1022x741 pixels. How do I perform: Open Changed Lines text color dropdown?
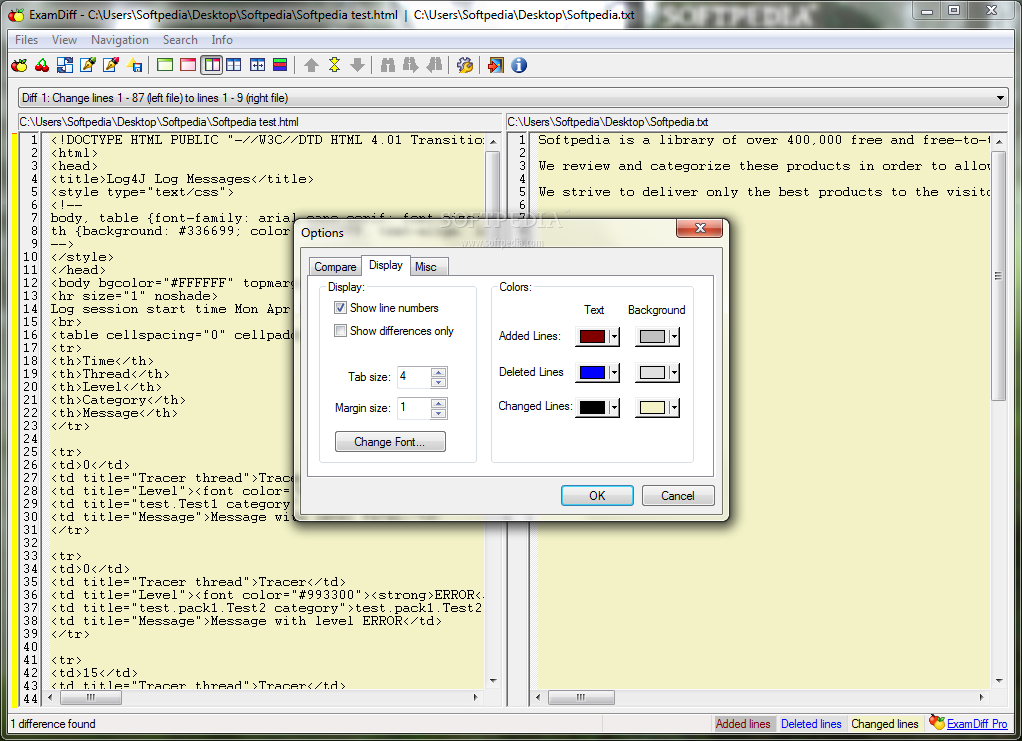613,407
